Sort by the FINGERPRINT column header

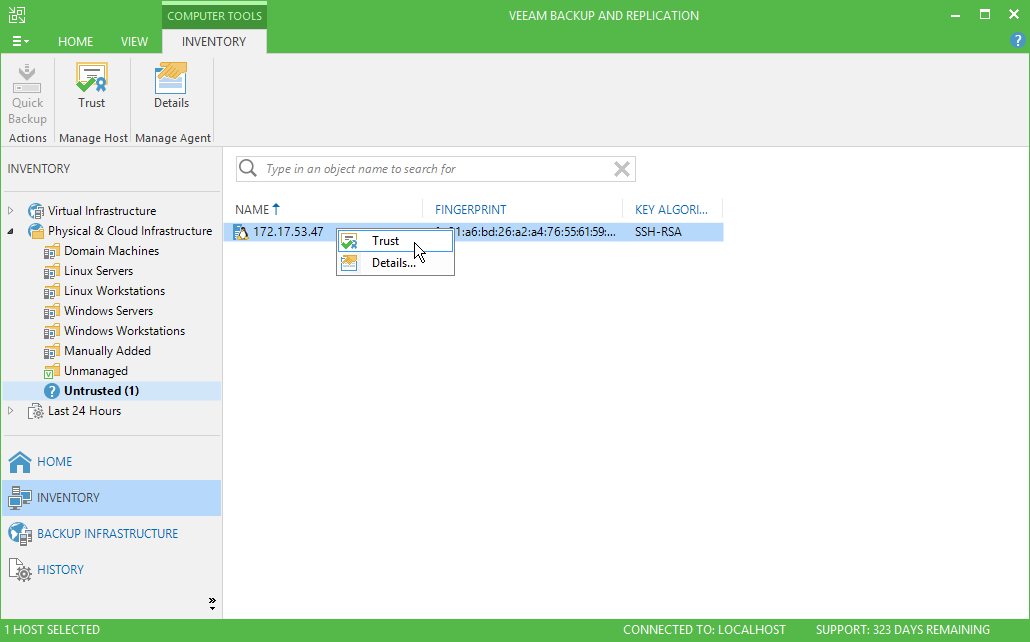470,210
